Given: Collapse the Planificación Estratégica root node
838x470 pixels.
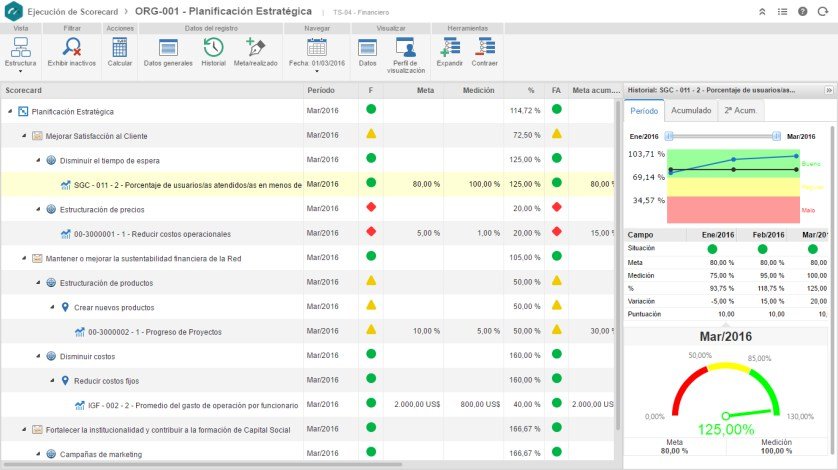Looking at the screenshot, I should pos(10,111).
